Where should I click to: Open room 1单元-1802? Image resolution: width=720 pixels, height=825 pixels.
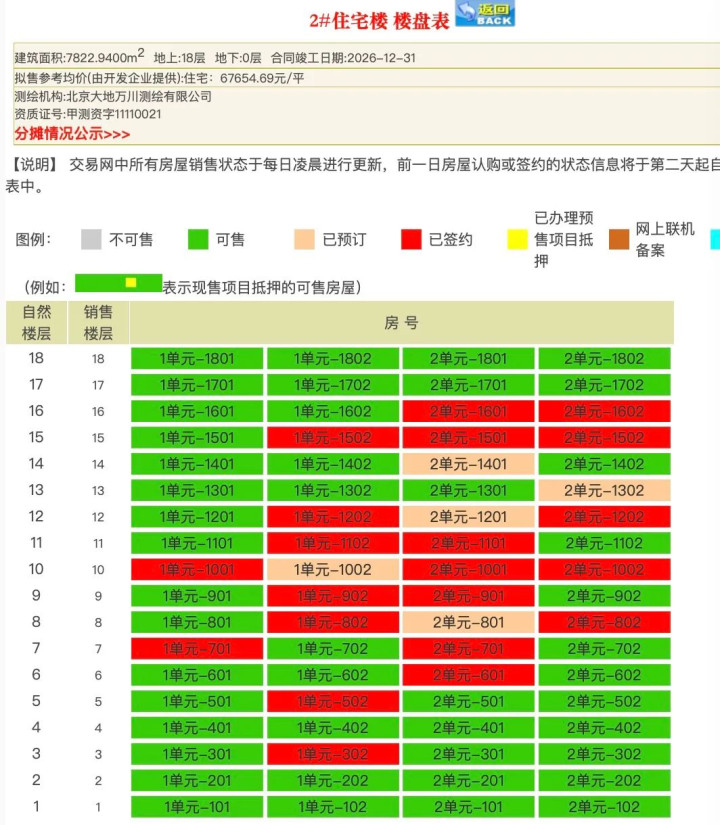[333, 359]
